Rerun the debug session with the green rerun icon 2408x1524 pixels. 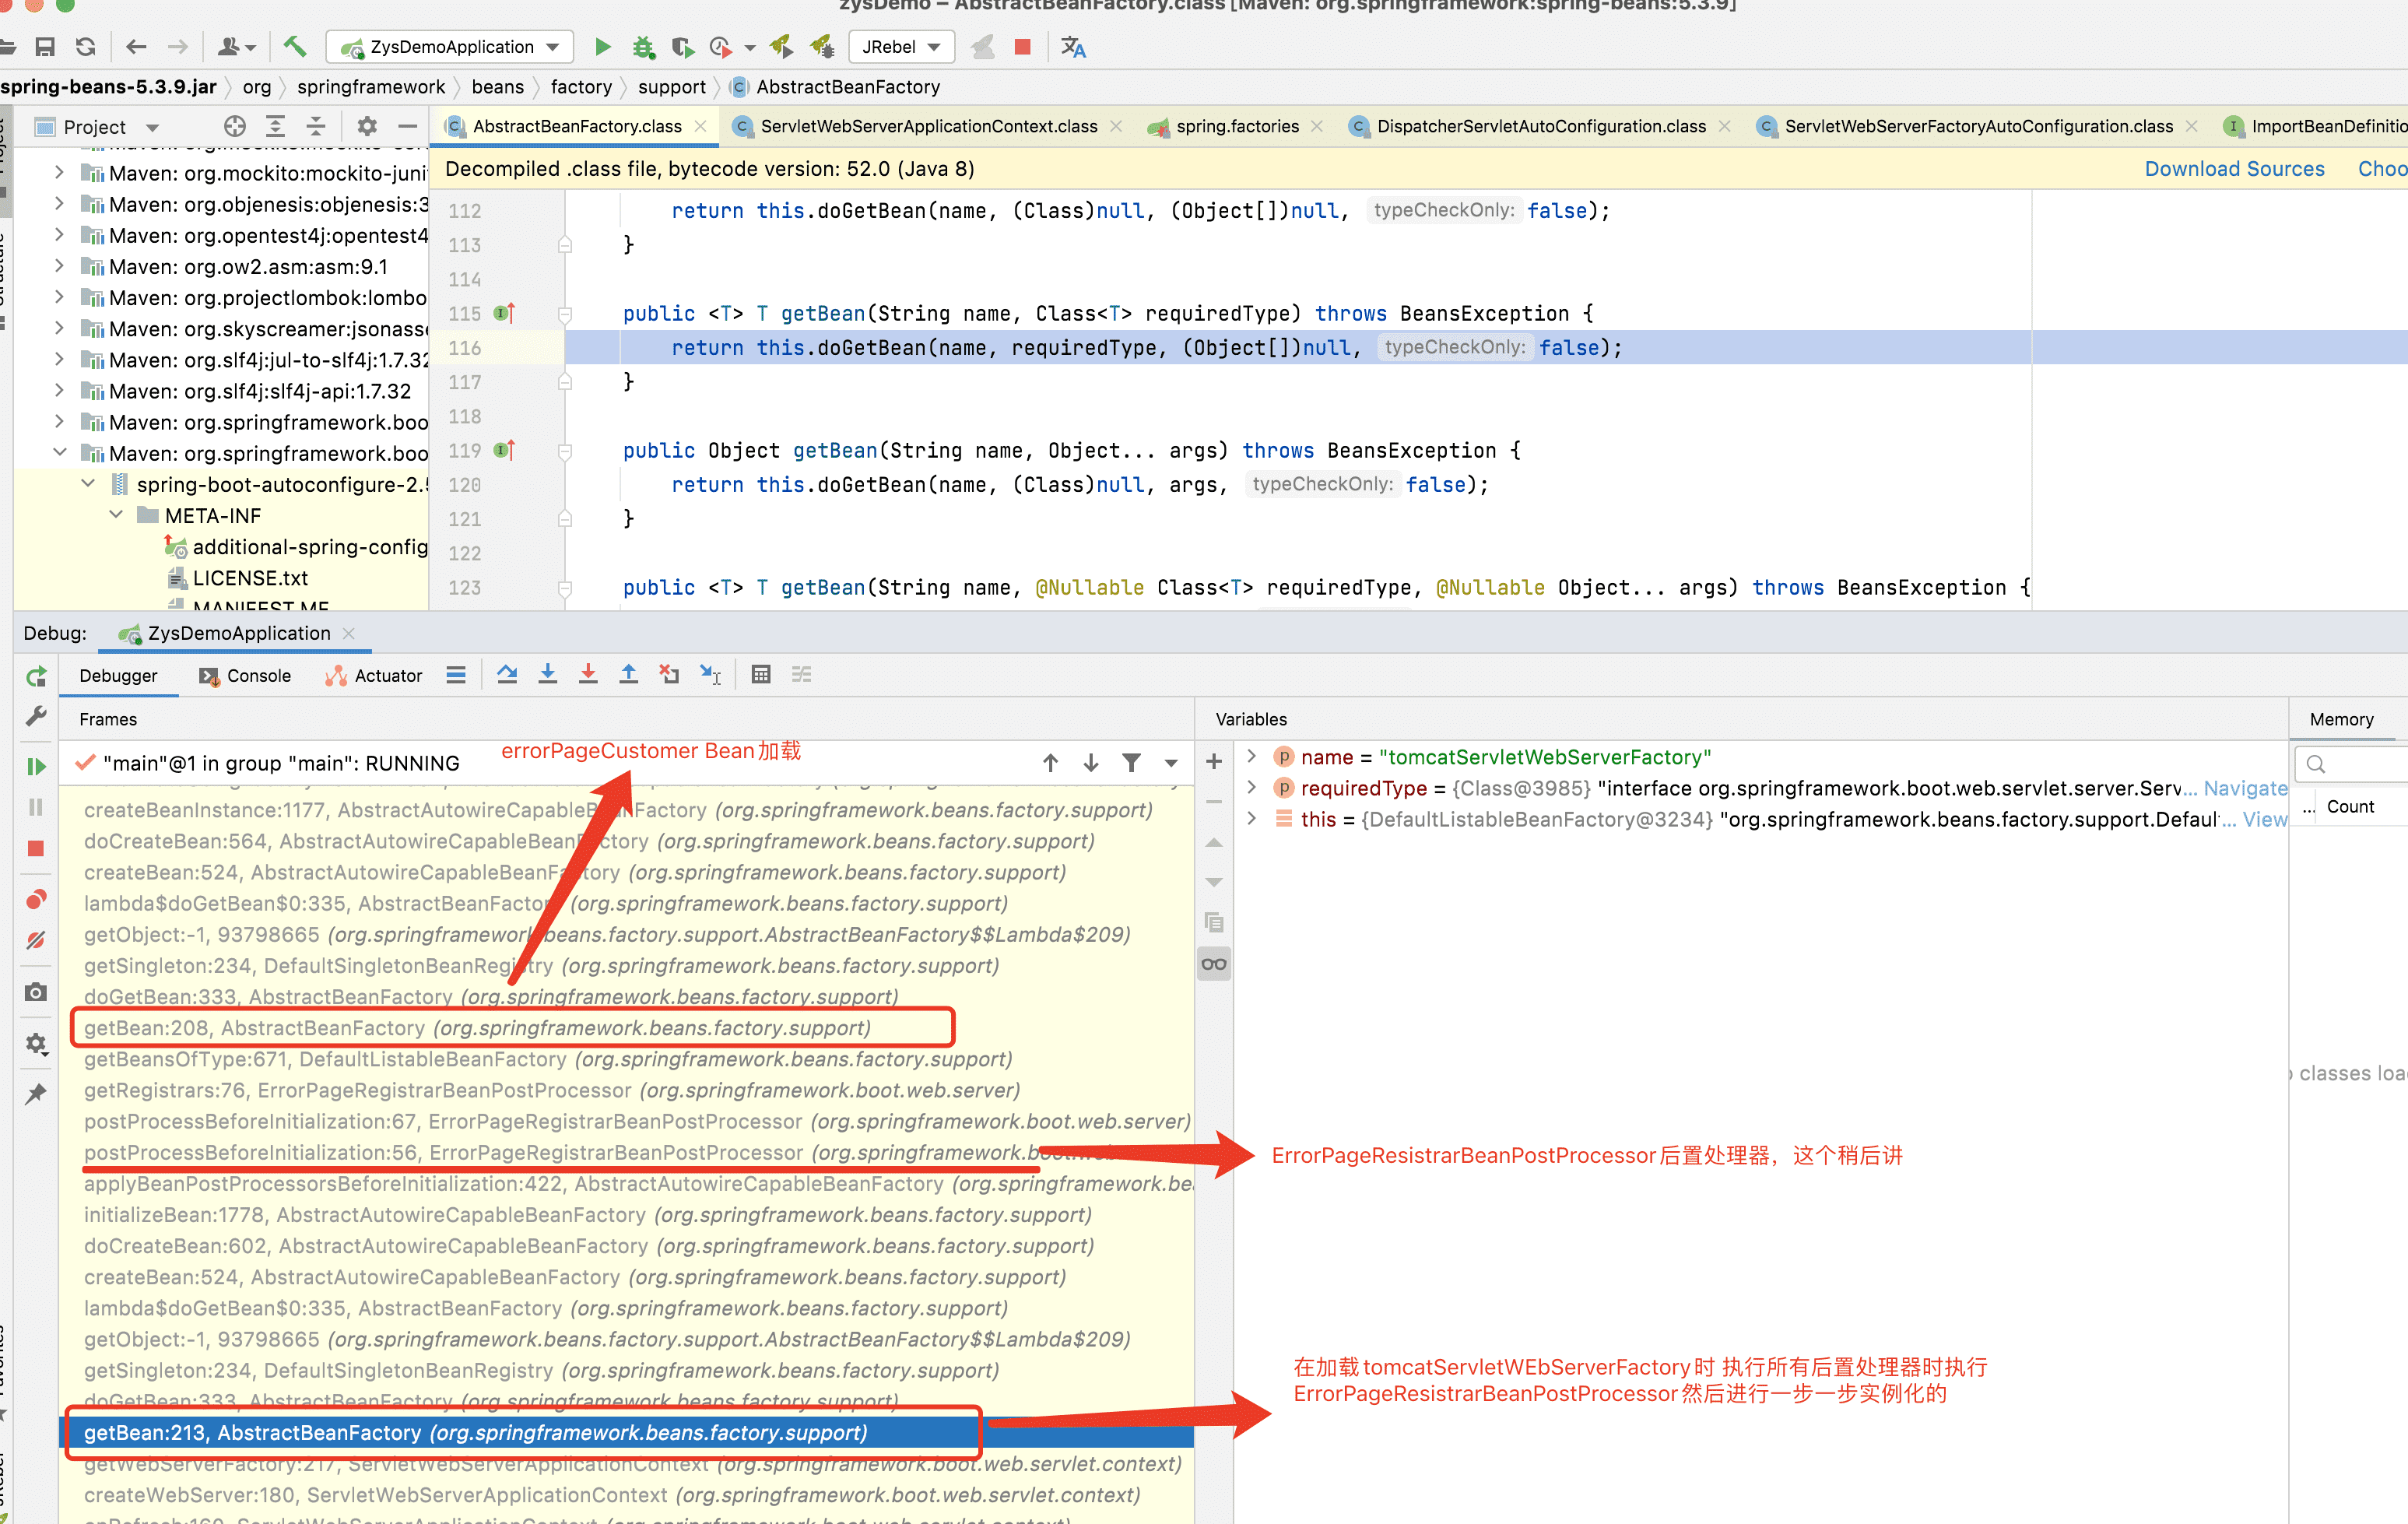point(36,677)
